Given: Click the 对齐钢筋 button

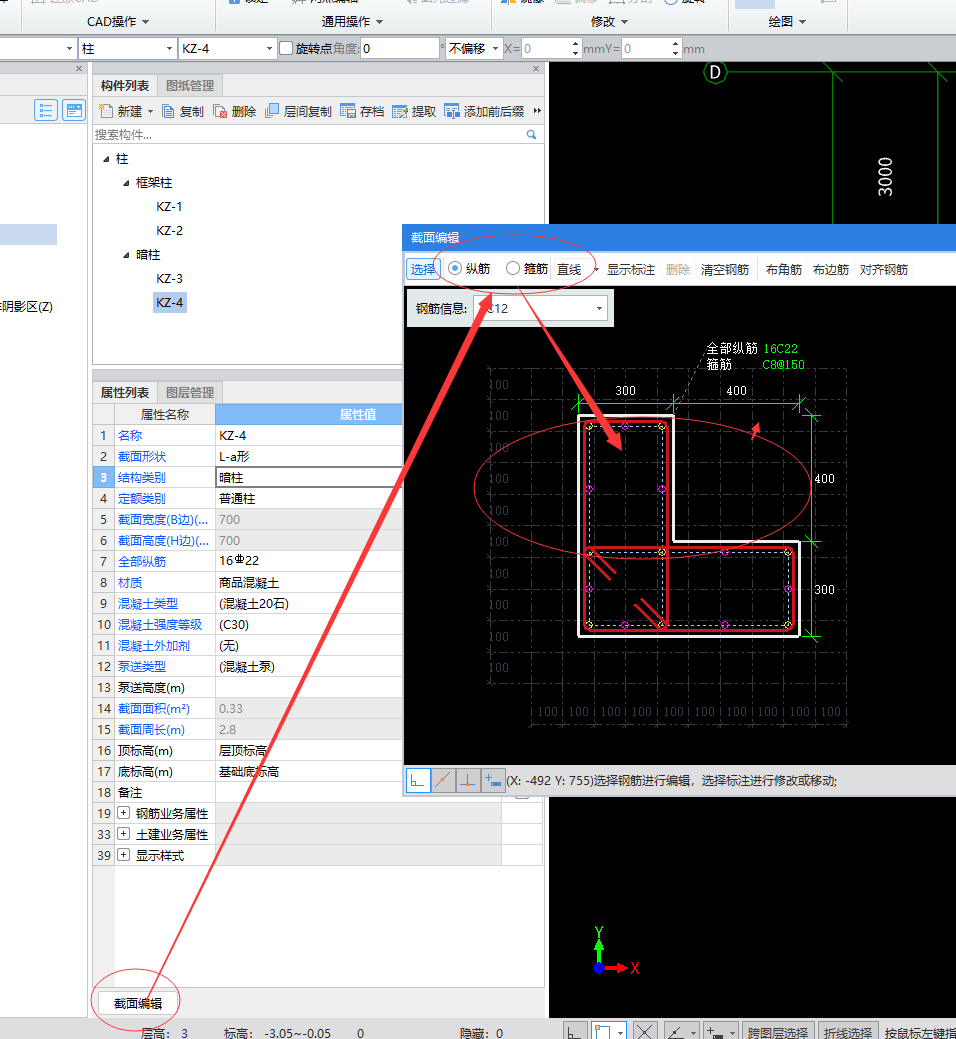Looking at the screenshot, I should (884, 270).
